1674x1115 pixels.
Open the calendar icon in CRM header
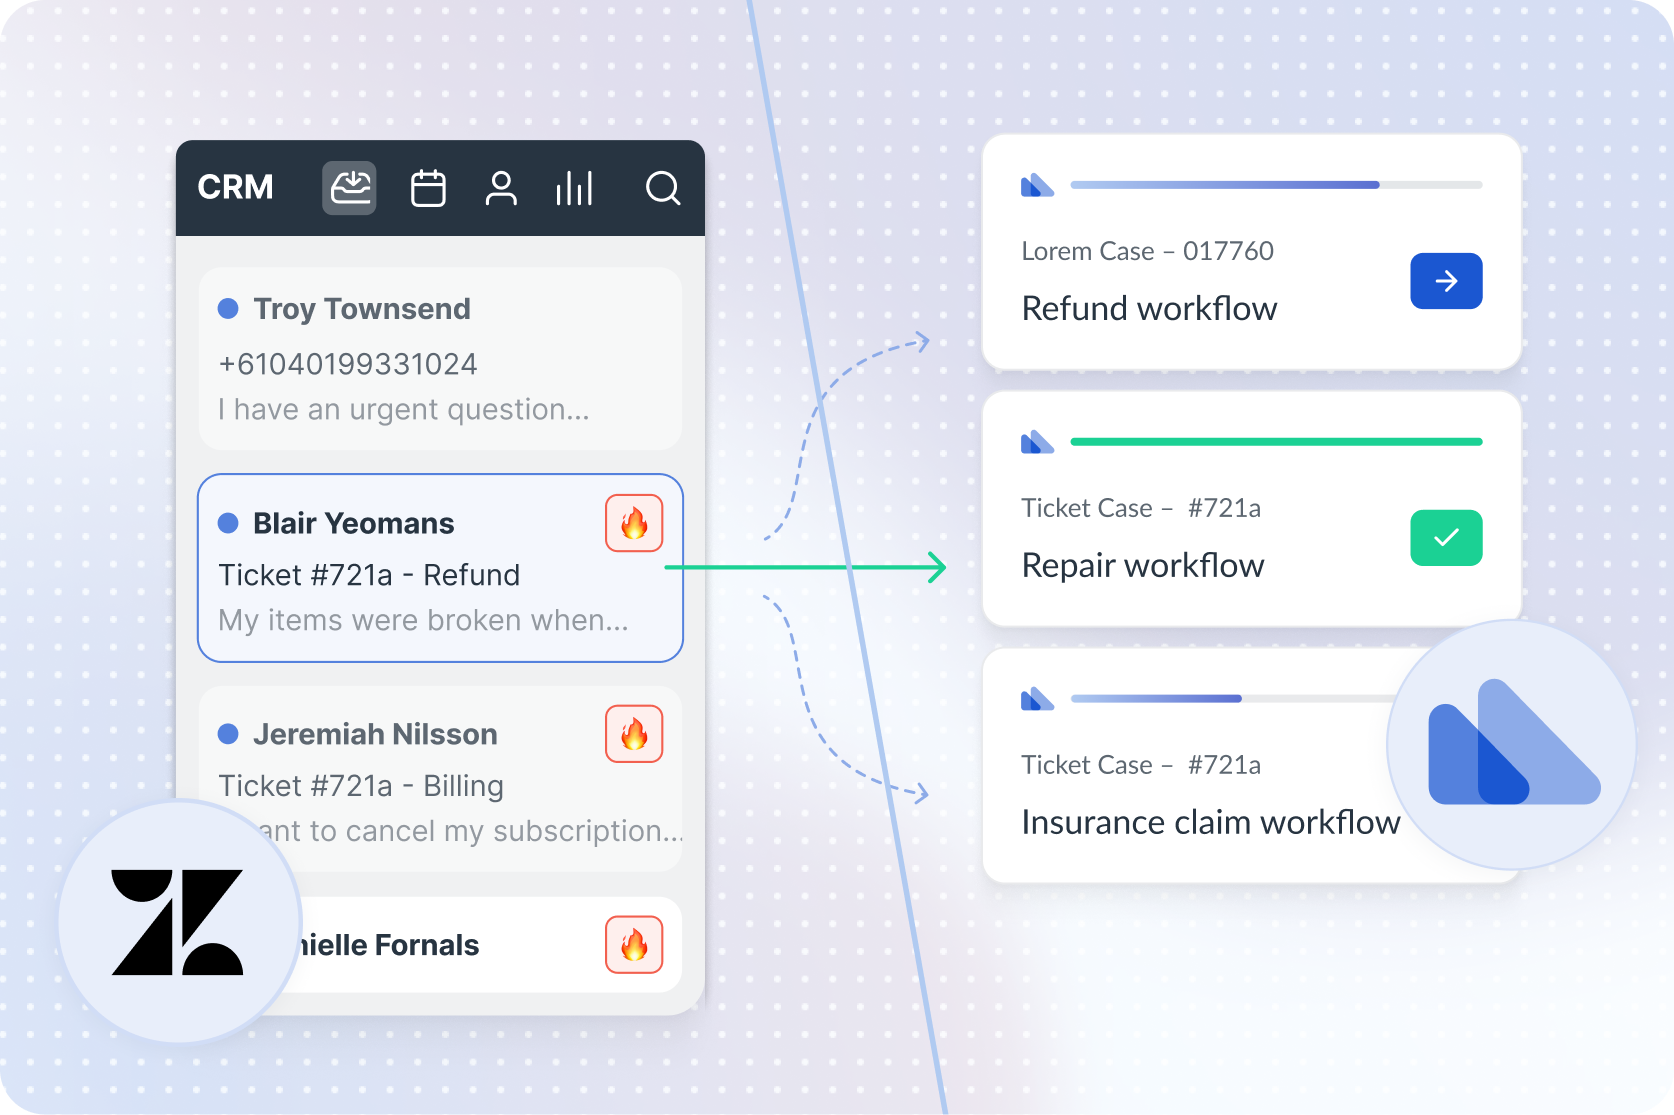428,188
